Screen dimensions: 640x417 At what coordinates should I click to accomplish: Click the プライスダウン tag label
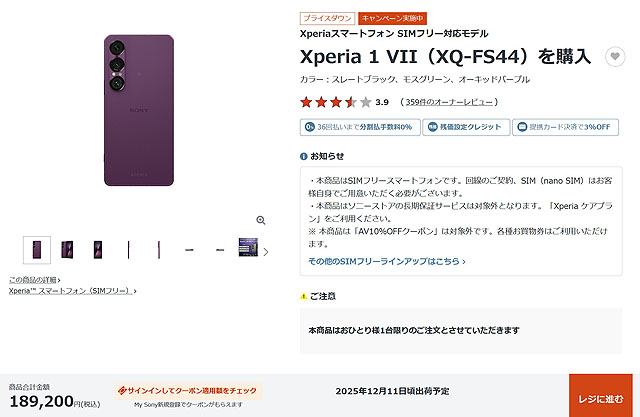pyautogui.click(x=327, y=18)
